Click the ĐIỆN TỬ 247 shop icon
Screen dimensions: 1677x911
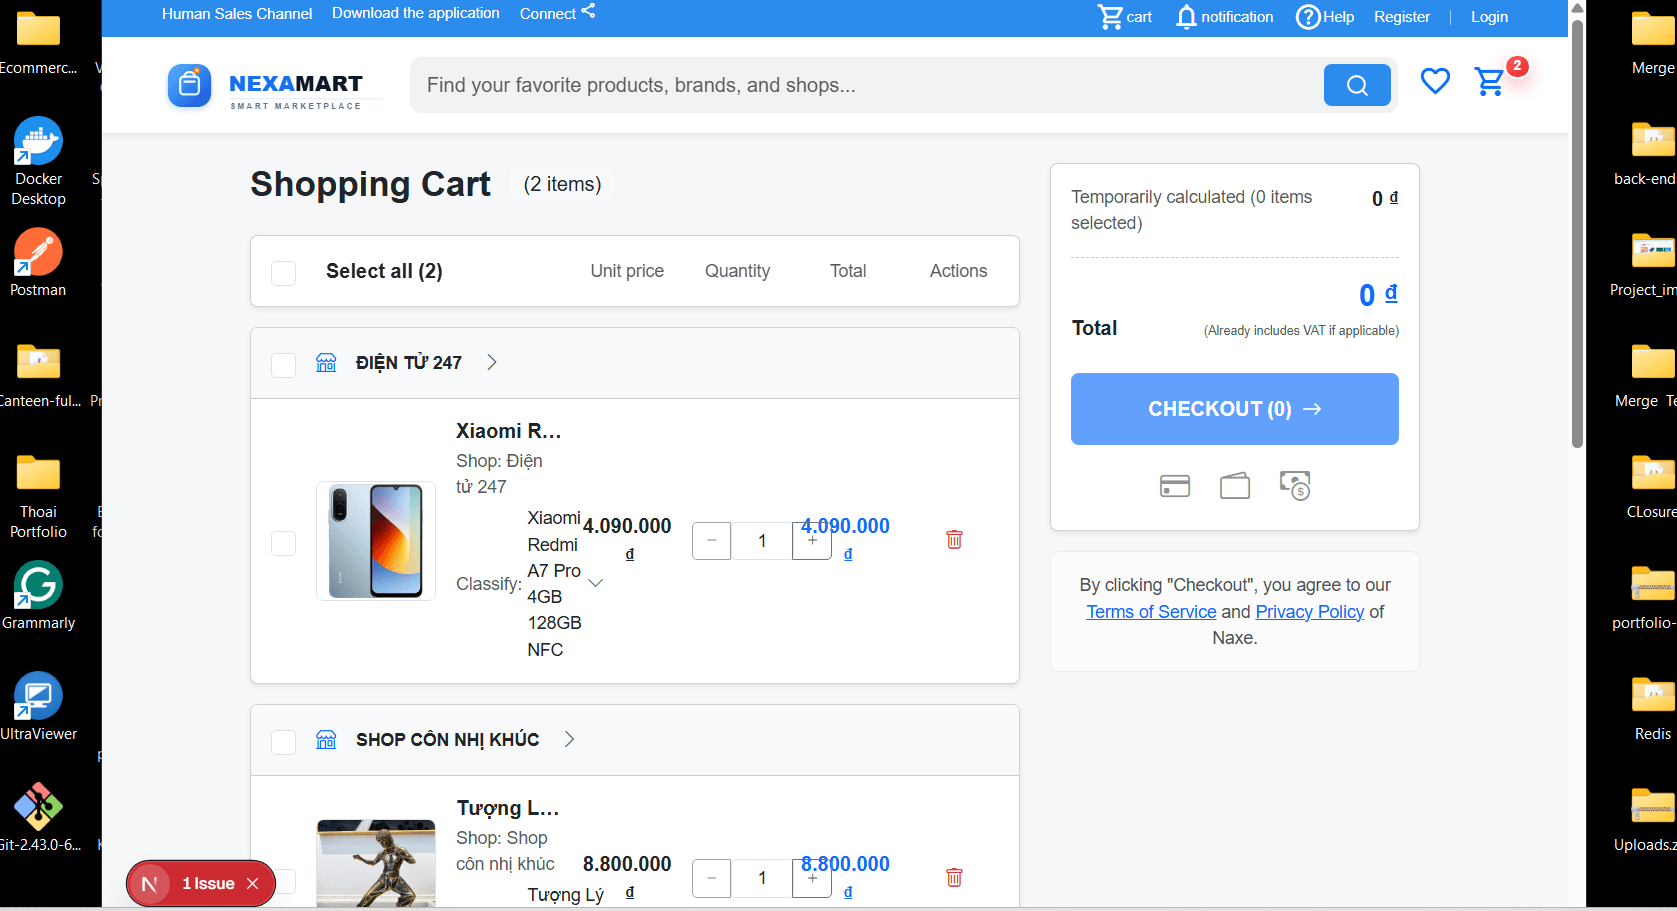[x=326, y=362]
